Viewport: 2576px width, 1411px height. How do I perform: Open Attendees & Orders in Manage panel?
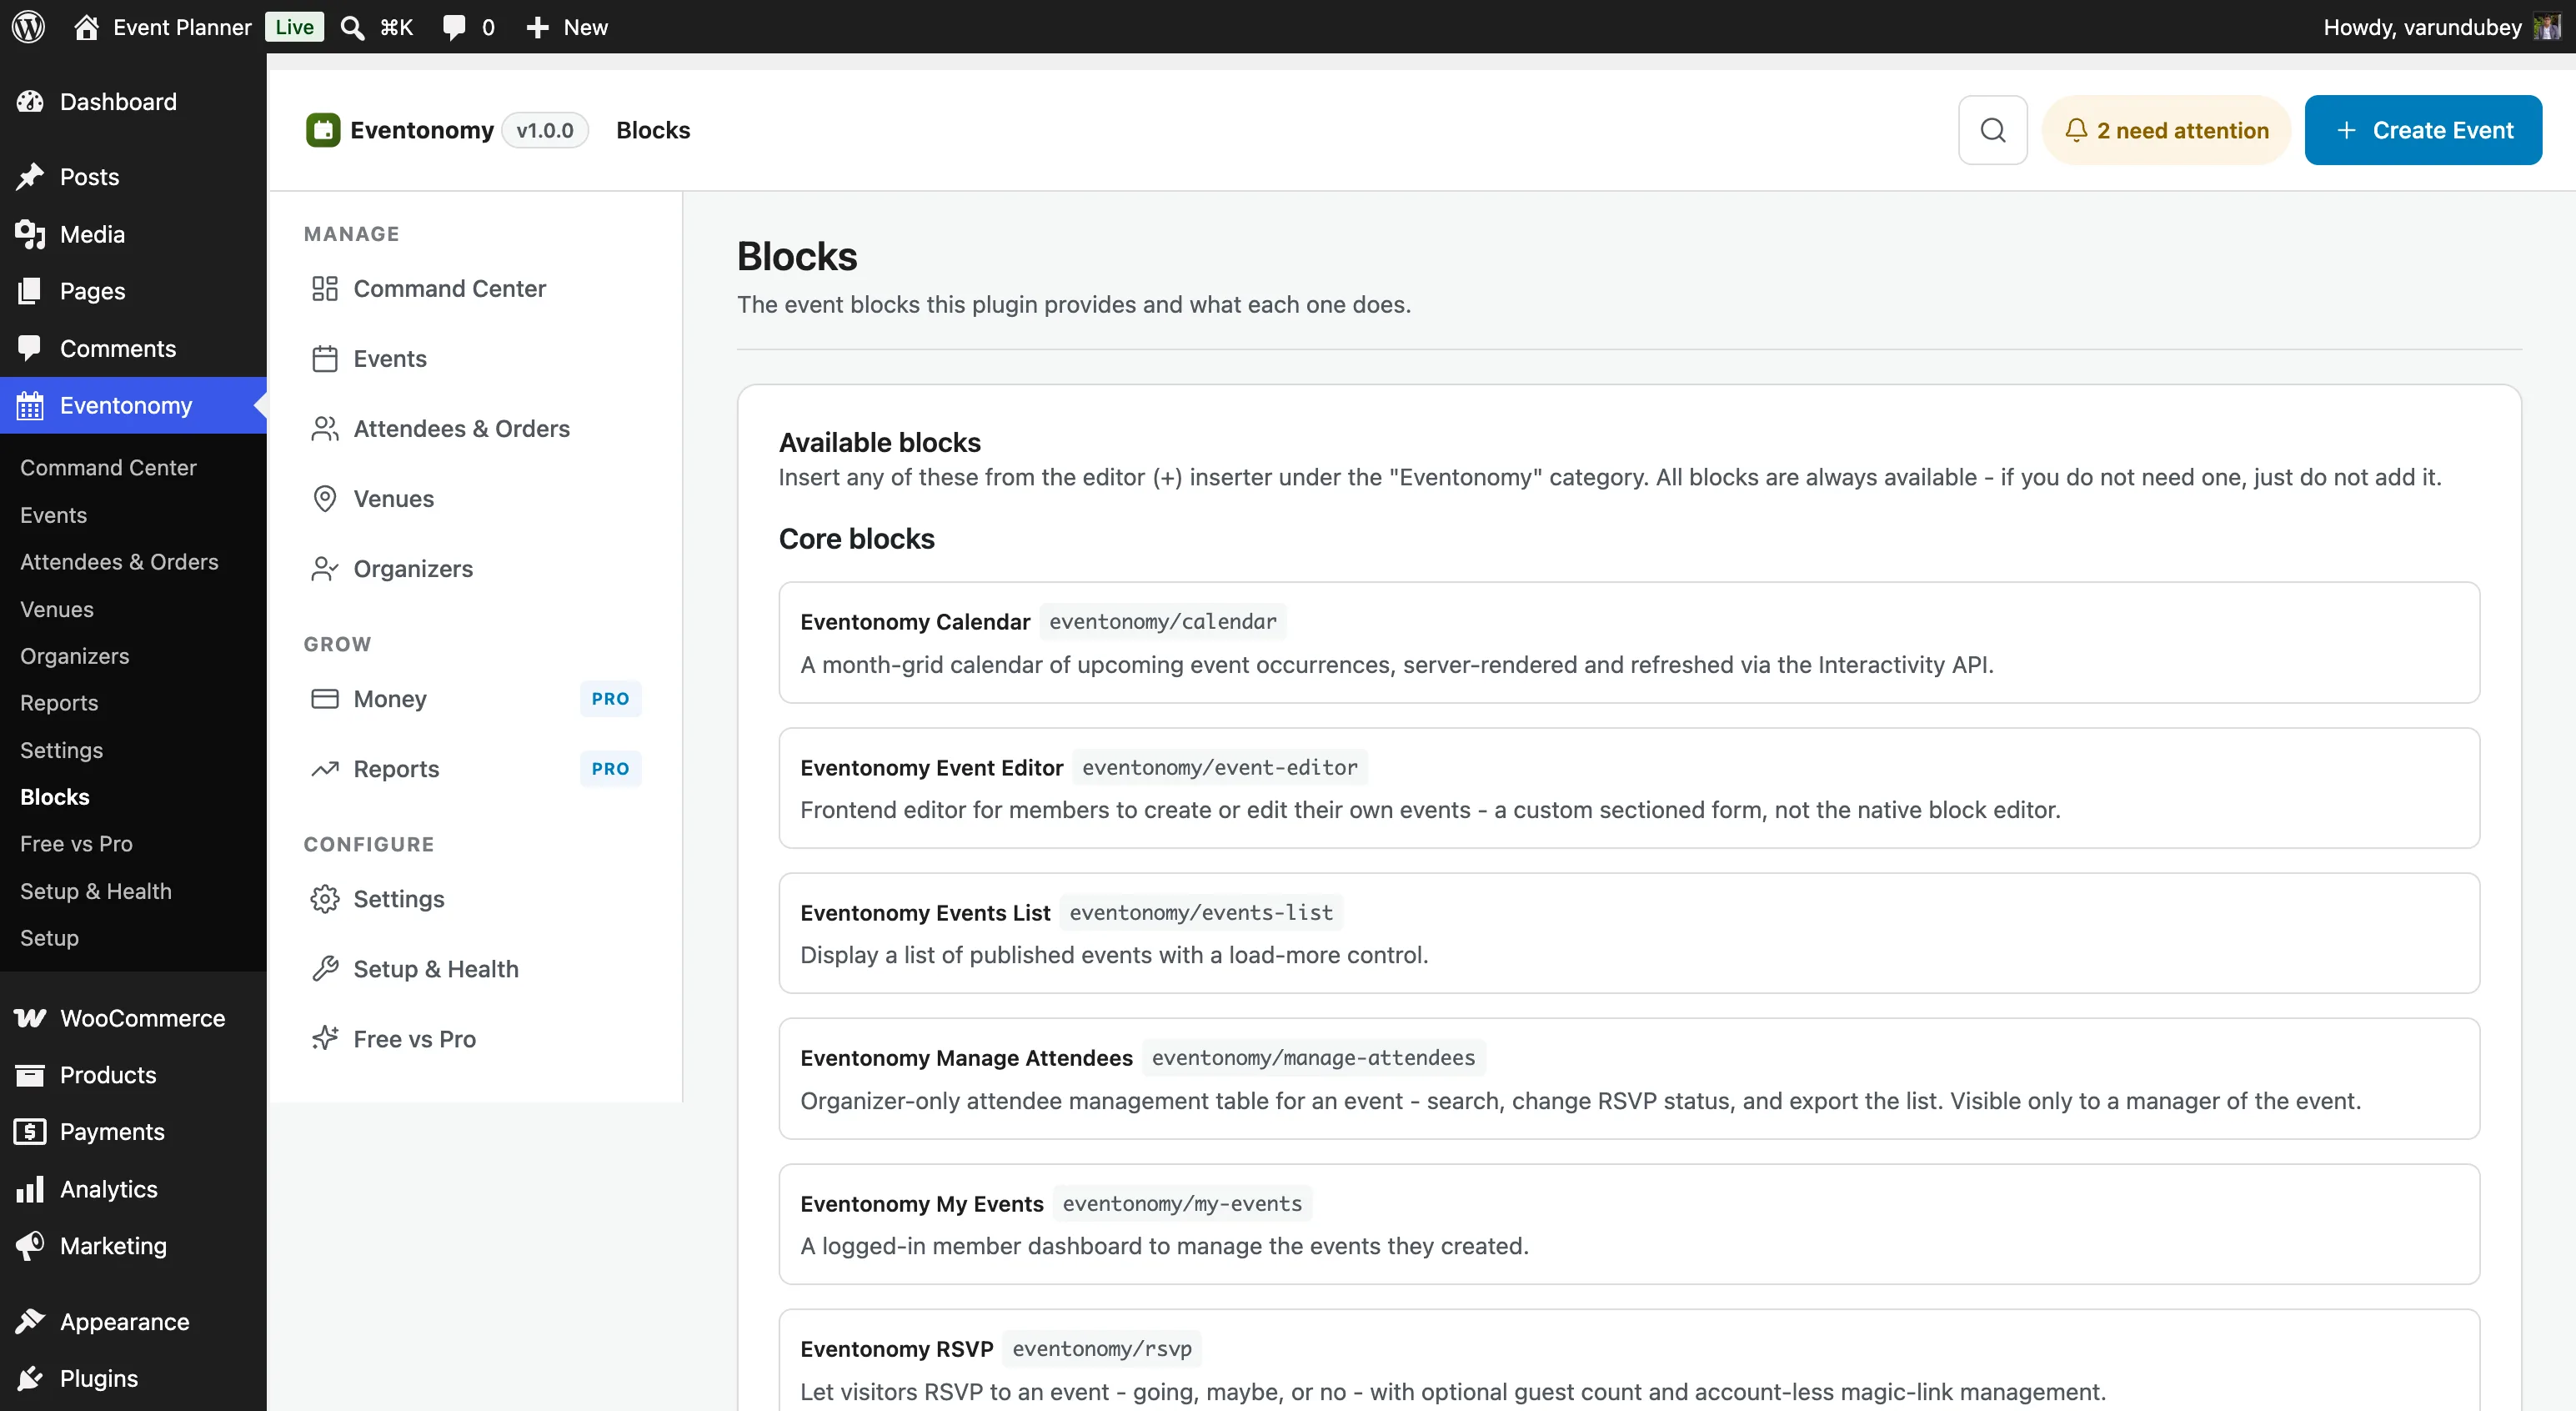tap(475, 429)
